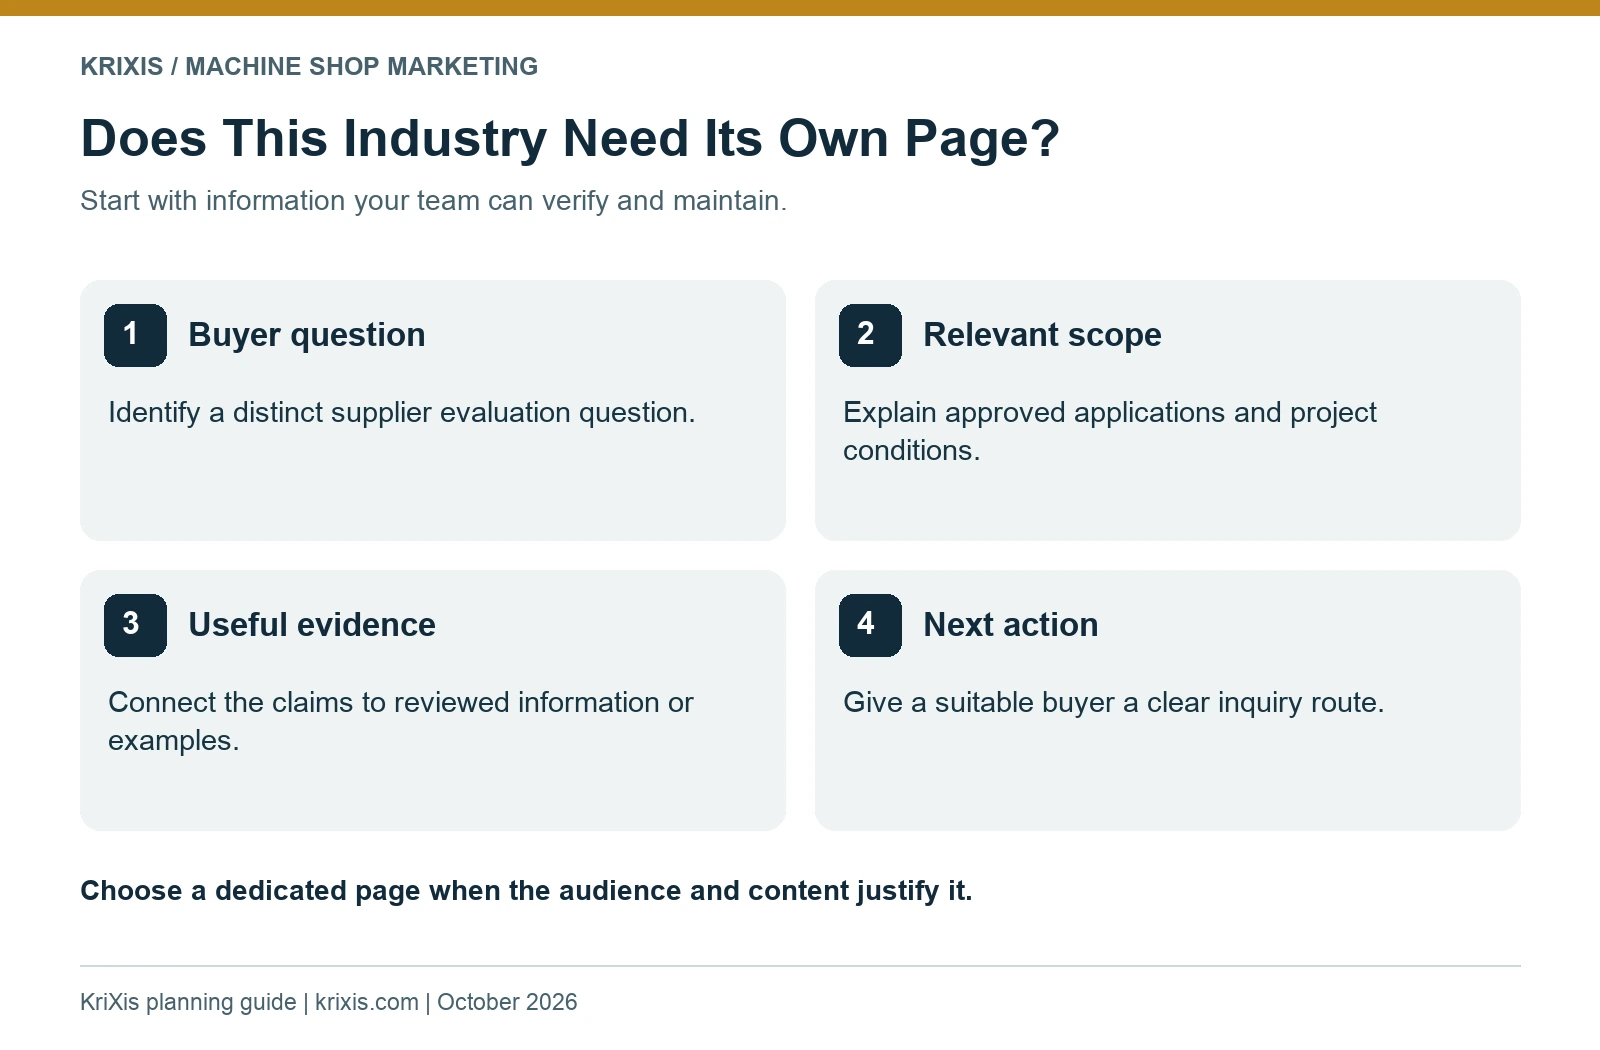This screenshot has height=1050, width=1600.
Task: Click 'Identify a distinct supplier evaluation question.' text
Action: (x=401, y=412)
